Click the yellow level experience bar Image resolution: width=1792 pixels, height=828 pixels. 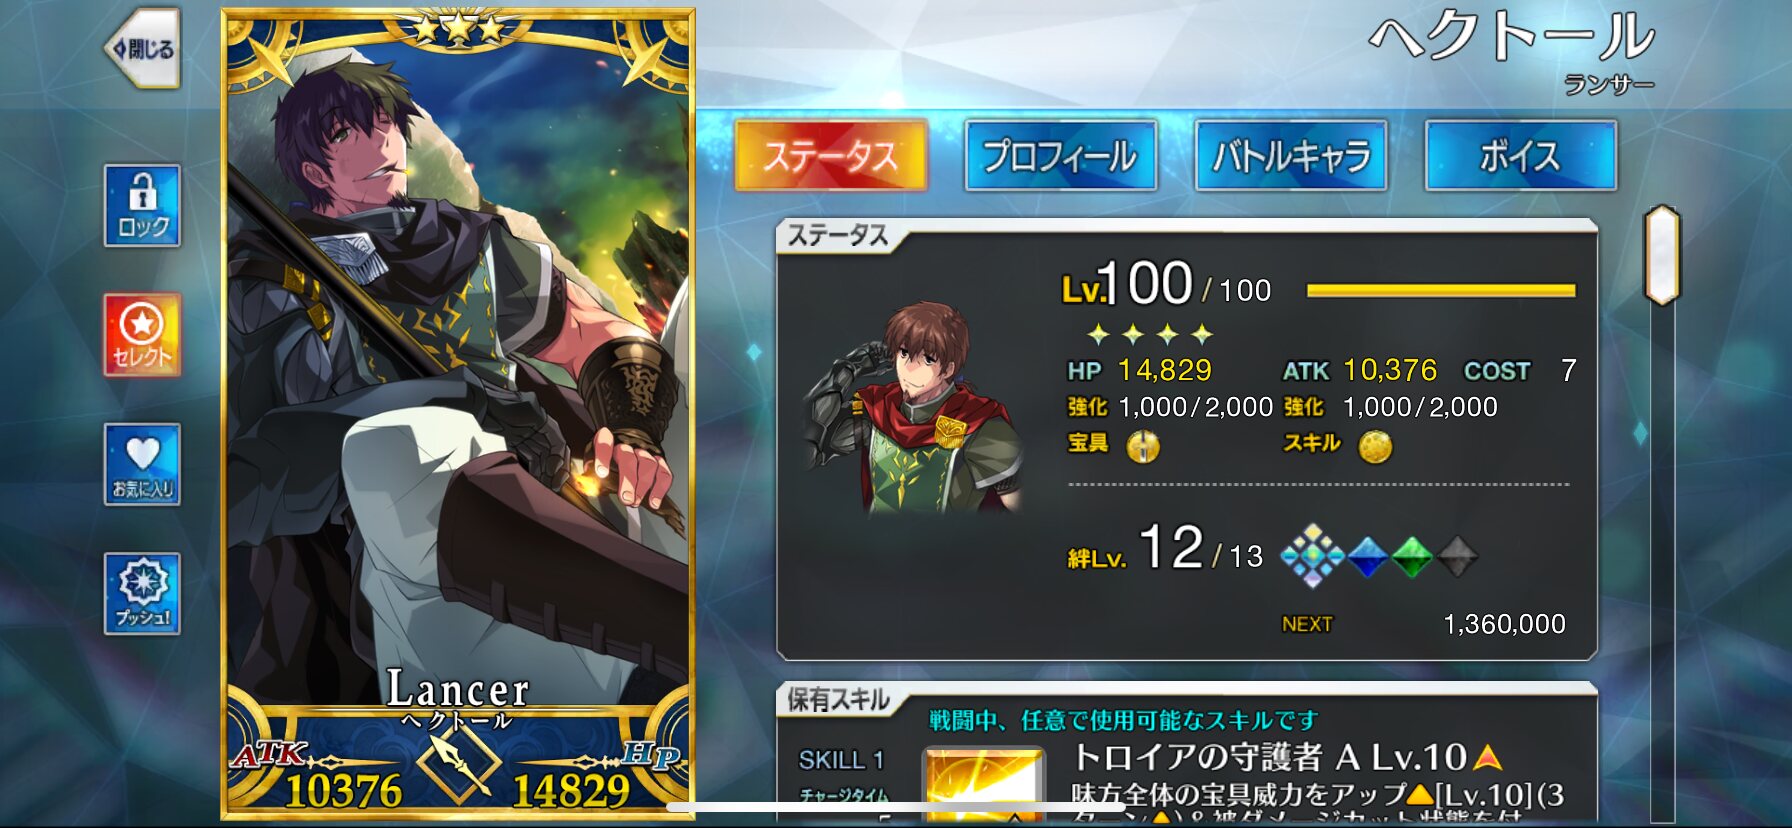click(1441, 291)
